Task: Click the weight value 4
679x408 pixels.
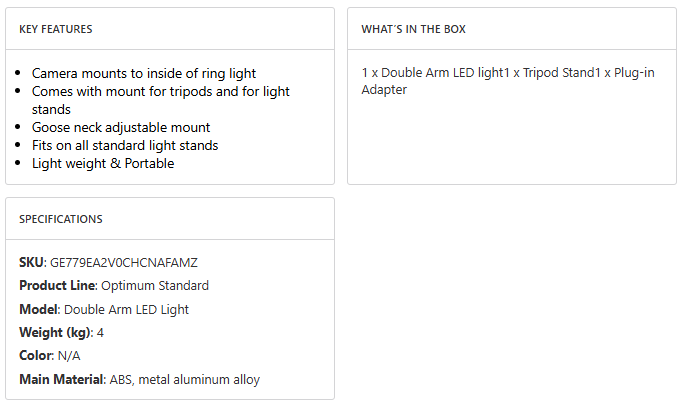Action: click(x=101, y=332)
